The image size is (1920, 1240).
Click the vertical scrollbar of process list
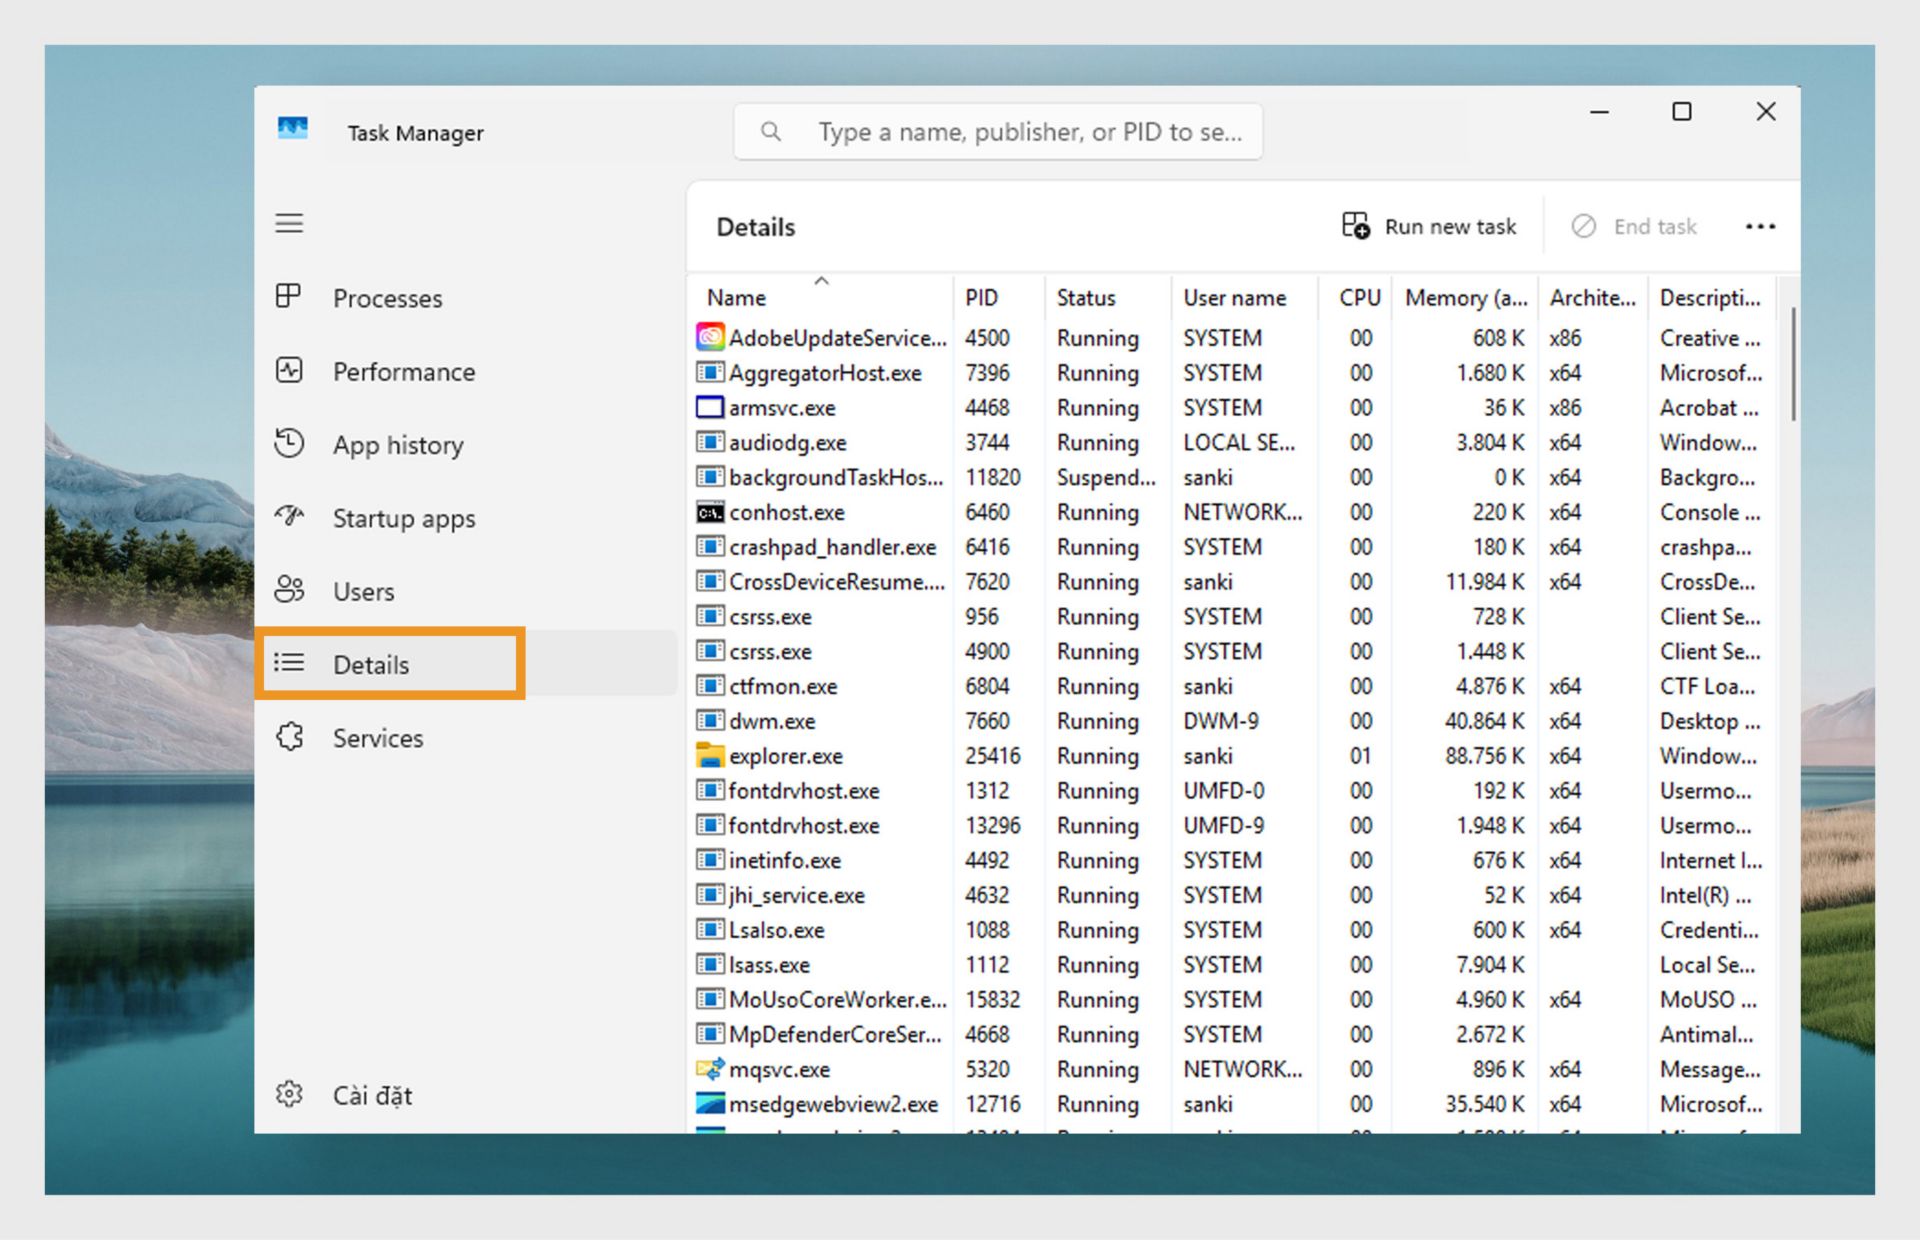pyautogui.click(x=1793, y=365)
